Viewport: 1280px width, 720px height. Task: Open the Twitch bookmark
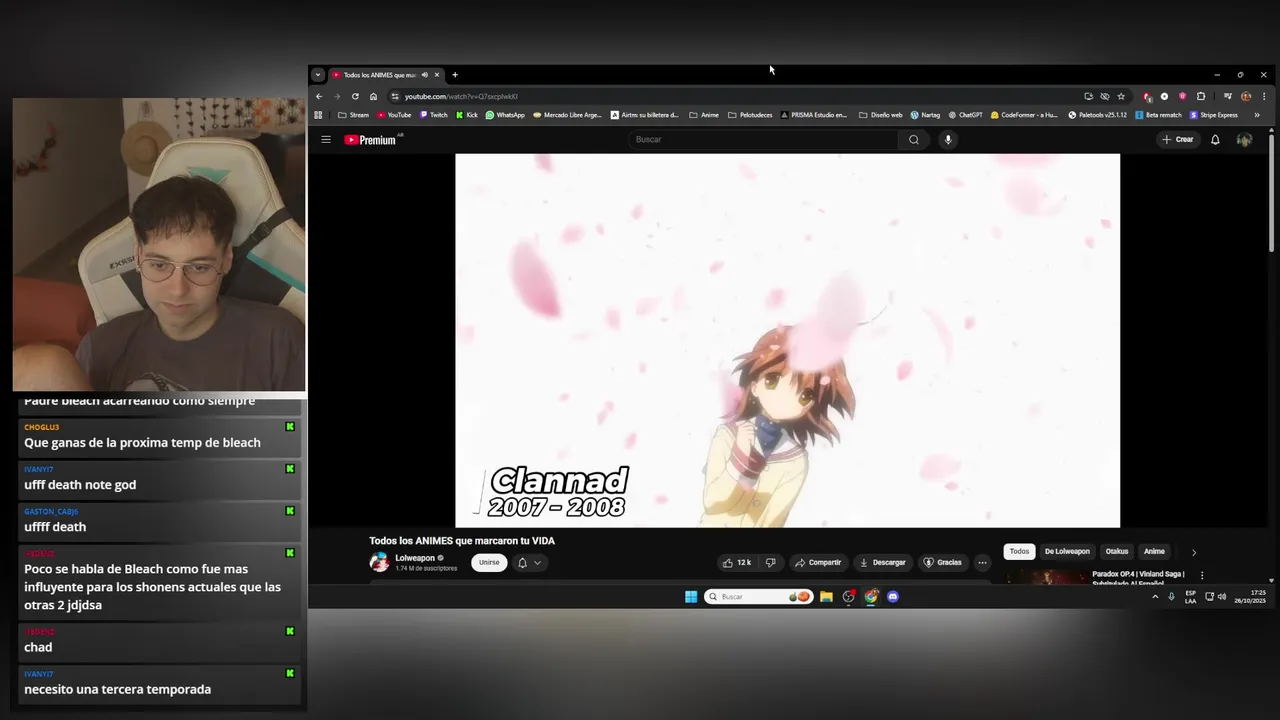coord(434,115)
